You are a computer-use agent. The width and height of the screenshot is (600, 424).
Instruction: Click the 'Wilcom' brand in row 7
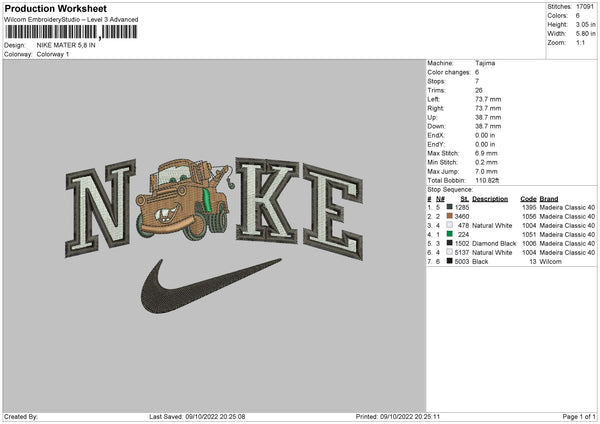(x=550, y=262)
